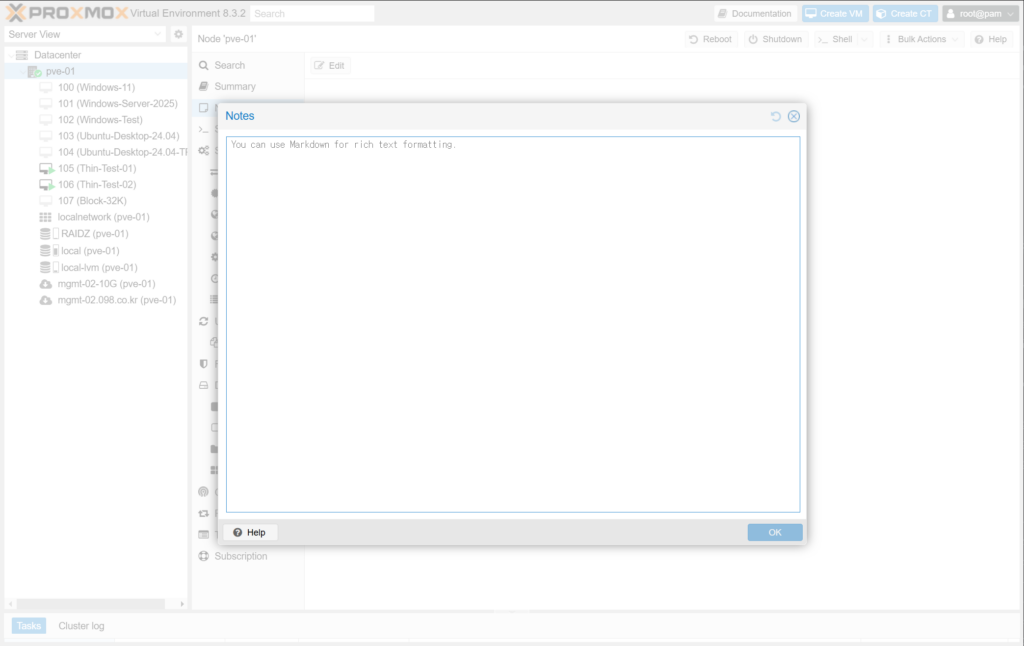Open the root@pam user menu
This screenshot has width=1024, height=646.
tap(980, 14)
